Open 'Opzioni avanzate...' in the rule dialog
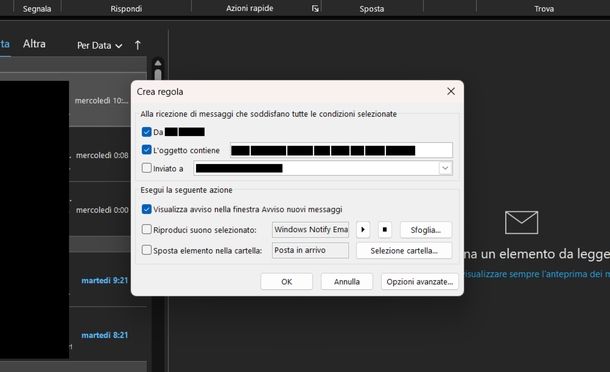Image resolution: width=610 pixels, height=372 pixels. click(420, 282)
